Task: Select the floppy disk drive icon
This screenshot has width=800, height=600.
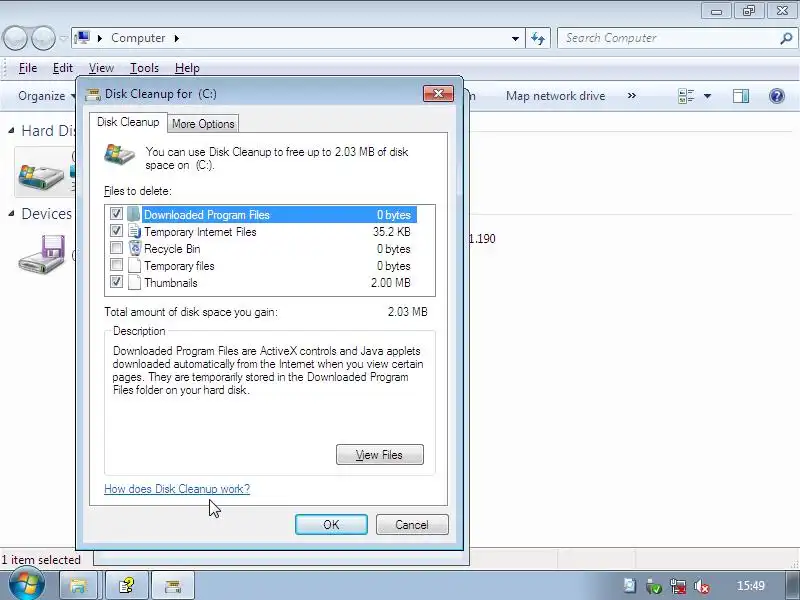Action: point(42,254)
